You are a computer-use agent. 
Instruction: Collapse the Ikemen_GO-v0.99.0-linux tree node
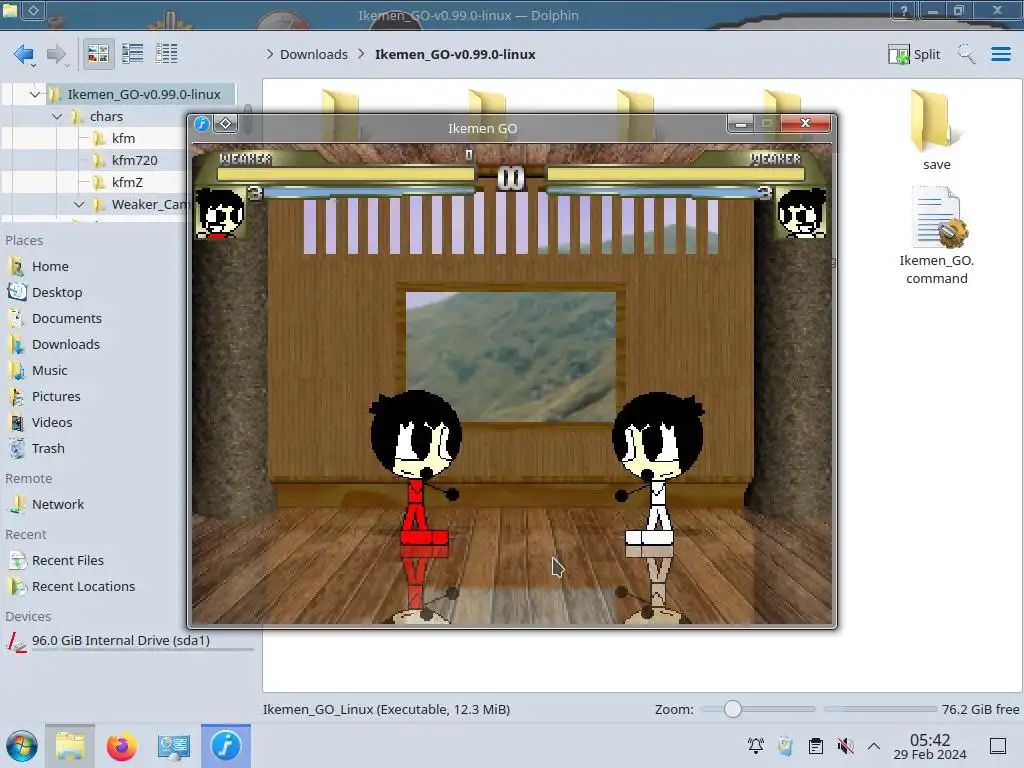pos(35,94)
